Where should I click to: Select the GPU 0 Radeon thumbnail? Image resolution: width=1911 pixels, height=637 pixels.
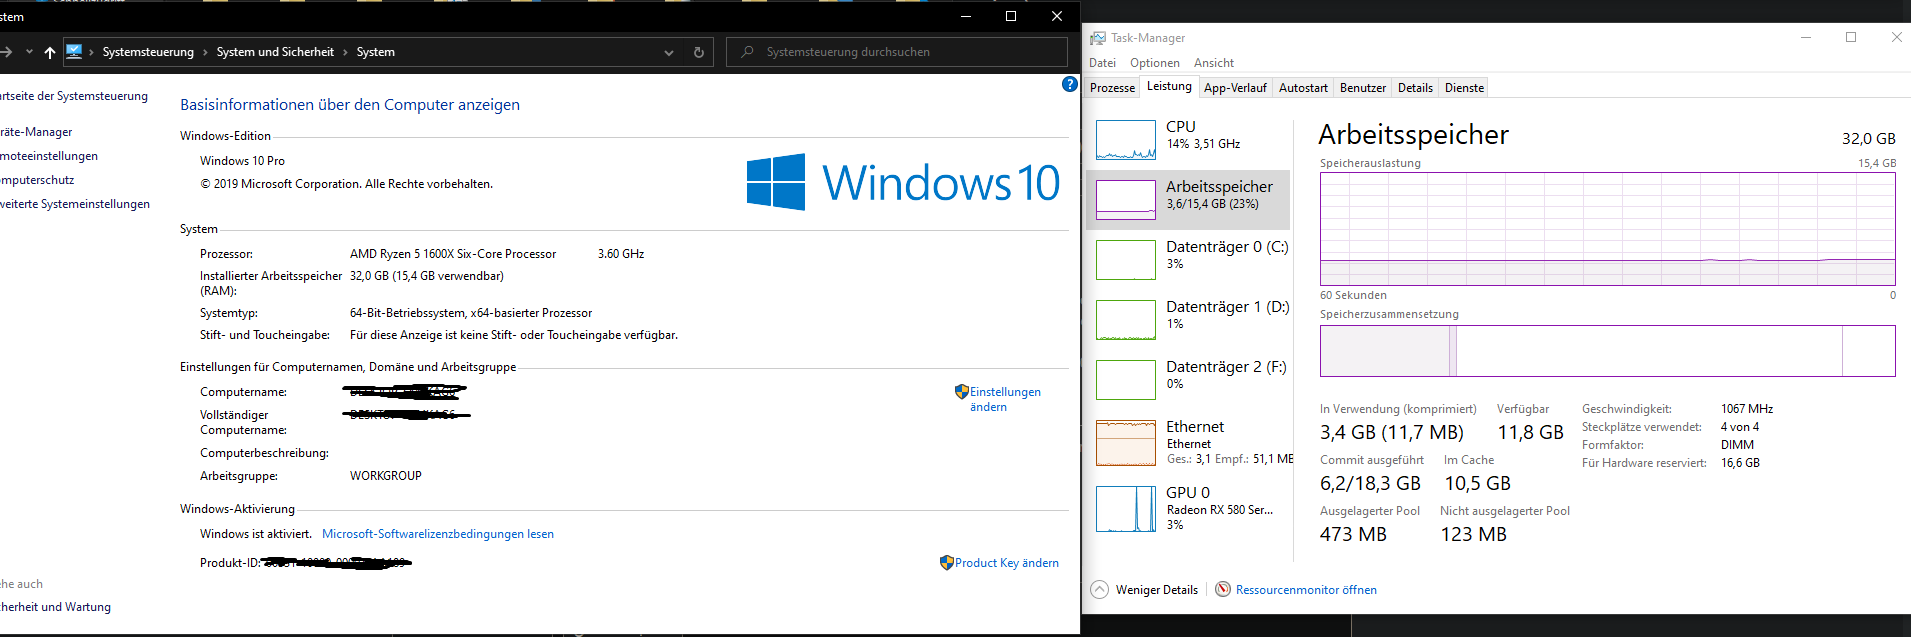click(1126, 509)
